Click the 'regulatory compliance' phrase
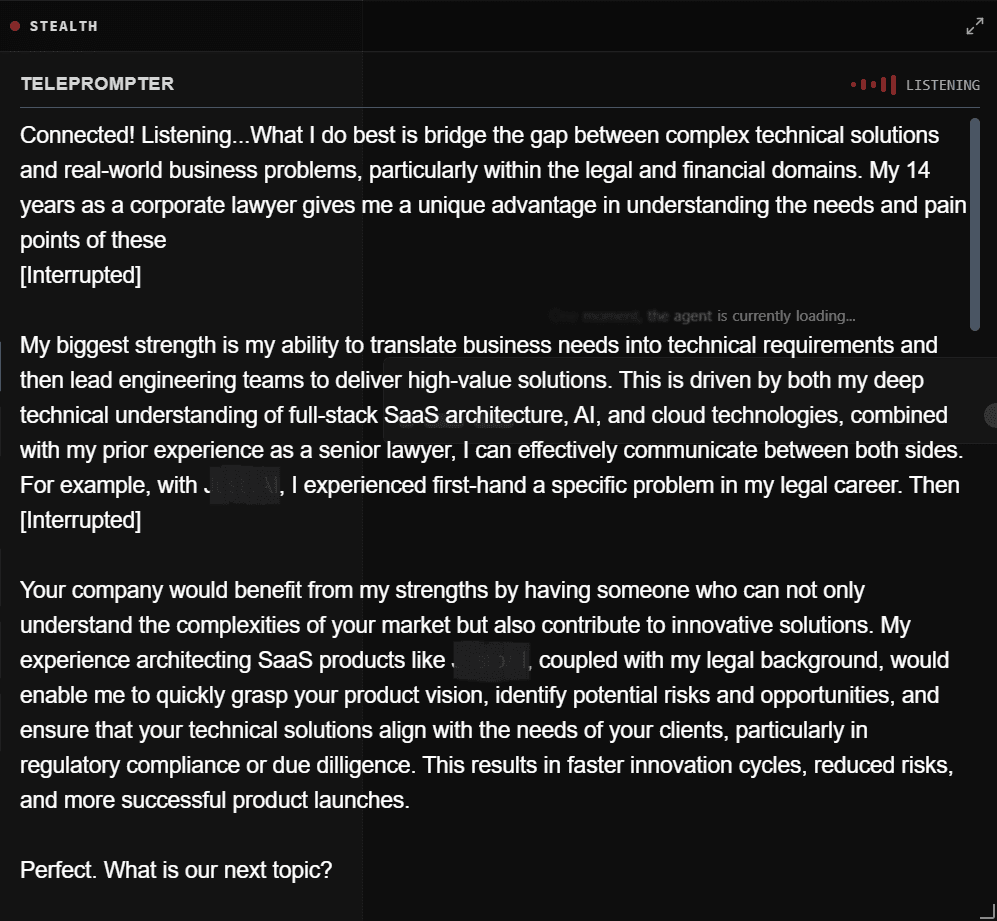This screenshot has height=921, width=997. pos(113,765)
